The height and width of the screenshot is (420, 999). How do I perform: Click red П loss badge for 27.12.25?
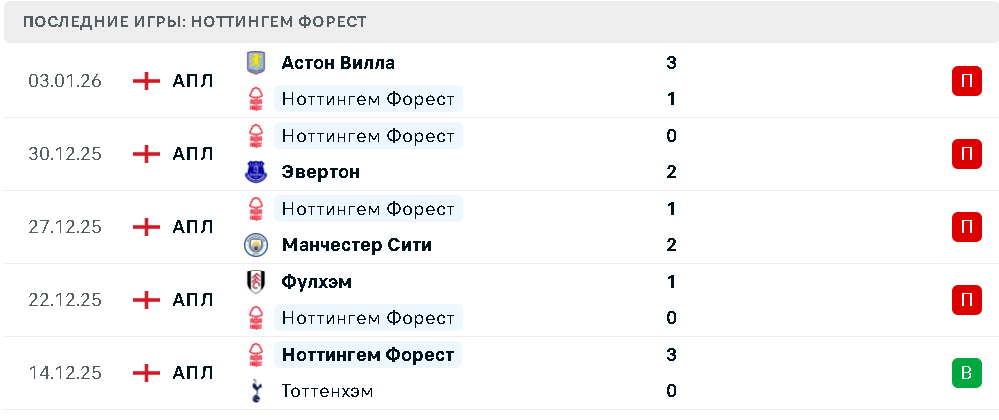tap(966, 227)
